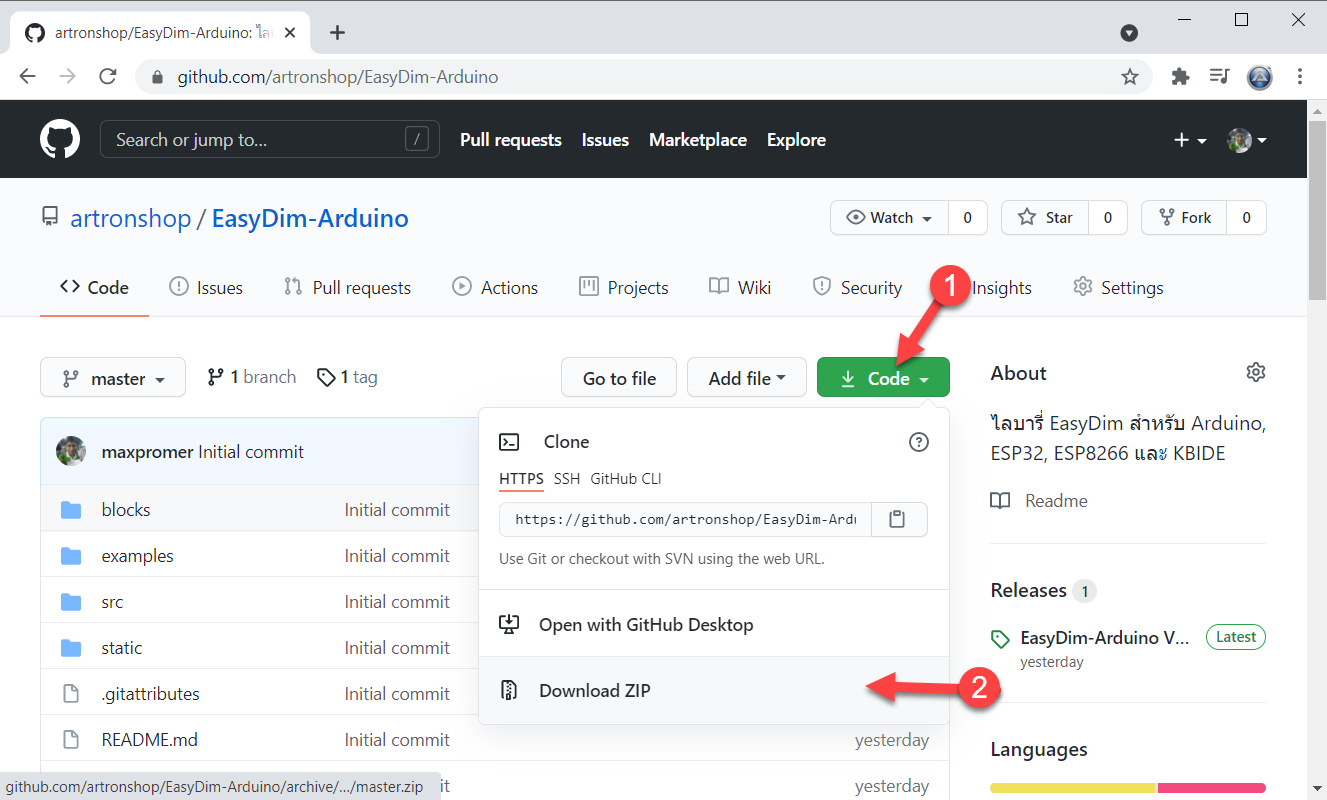This screenshot has height=800, width=1327.
Task: Open the Pull requests repository tab
Action: pyautogui.click(x=347, y=288)
